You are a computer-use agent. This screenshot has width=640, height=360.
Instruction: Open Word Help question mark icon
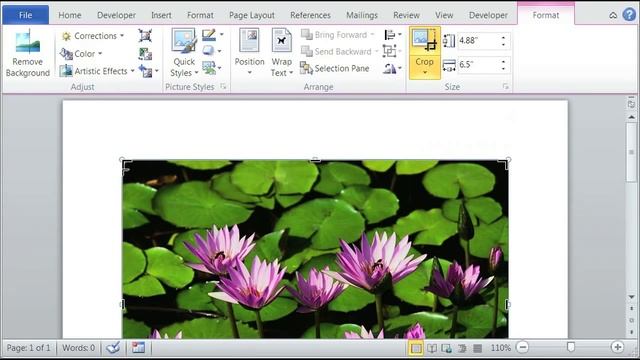pyautogui.click(x=629, y=15)
